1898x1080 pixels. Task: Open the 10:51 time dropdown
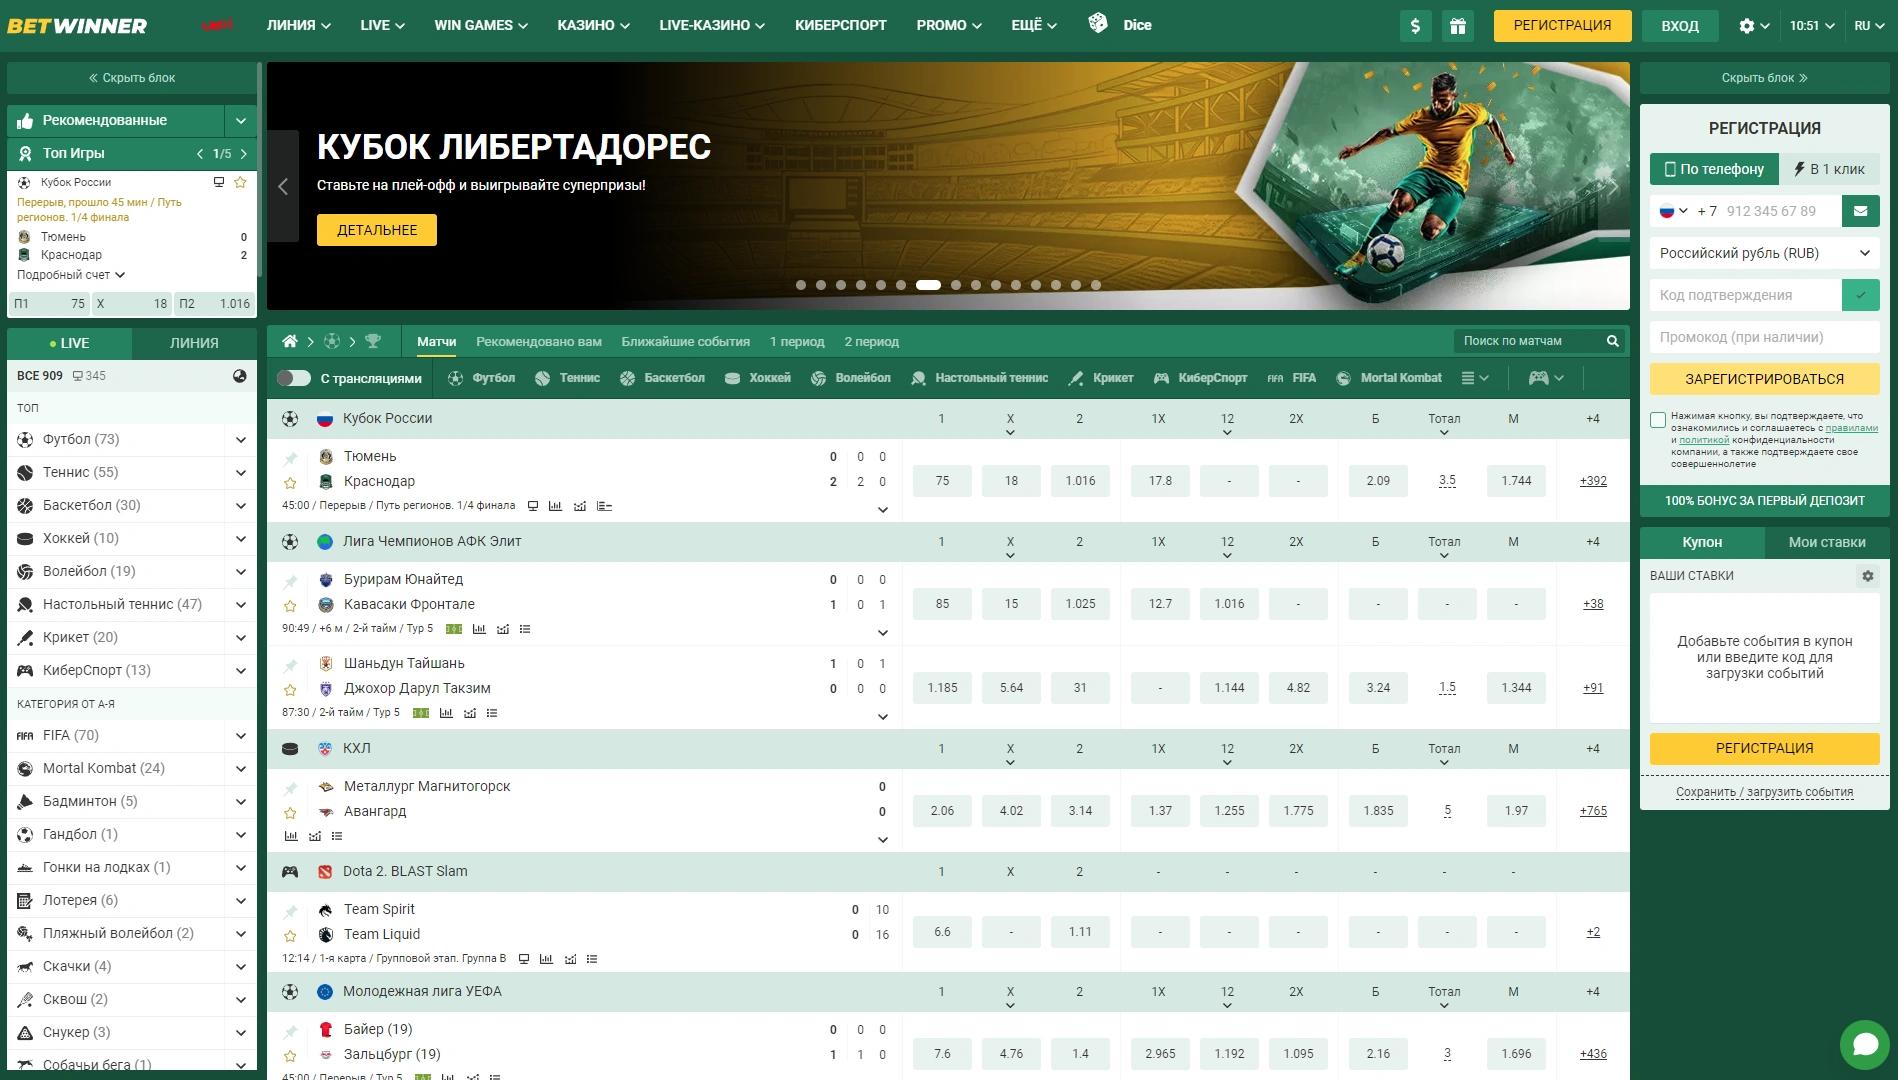[x=1811, y=26]
